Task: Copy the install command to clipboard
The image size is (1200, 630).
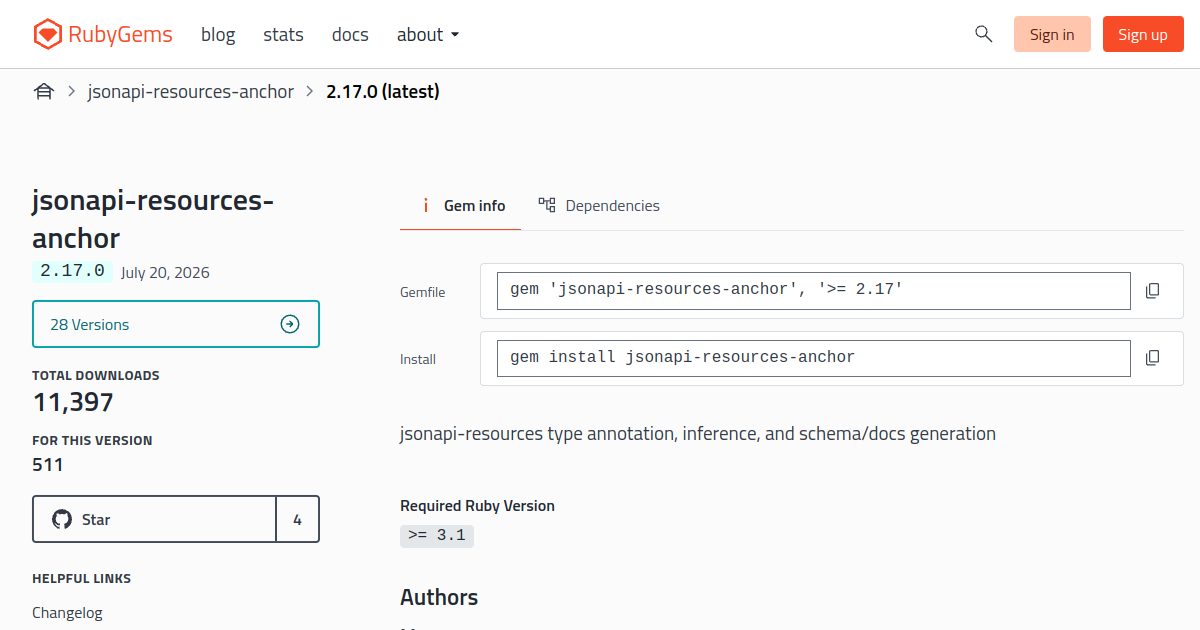Action: [1152, 358]
